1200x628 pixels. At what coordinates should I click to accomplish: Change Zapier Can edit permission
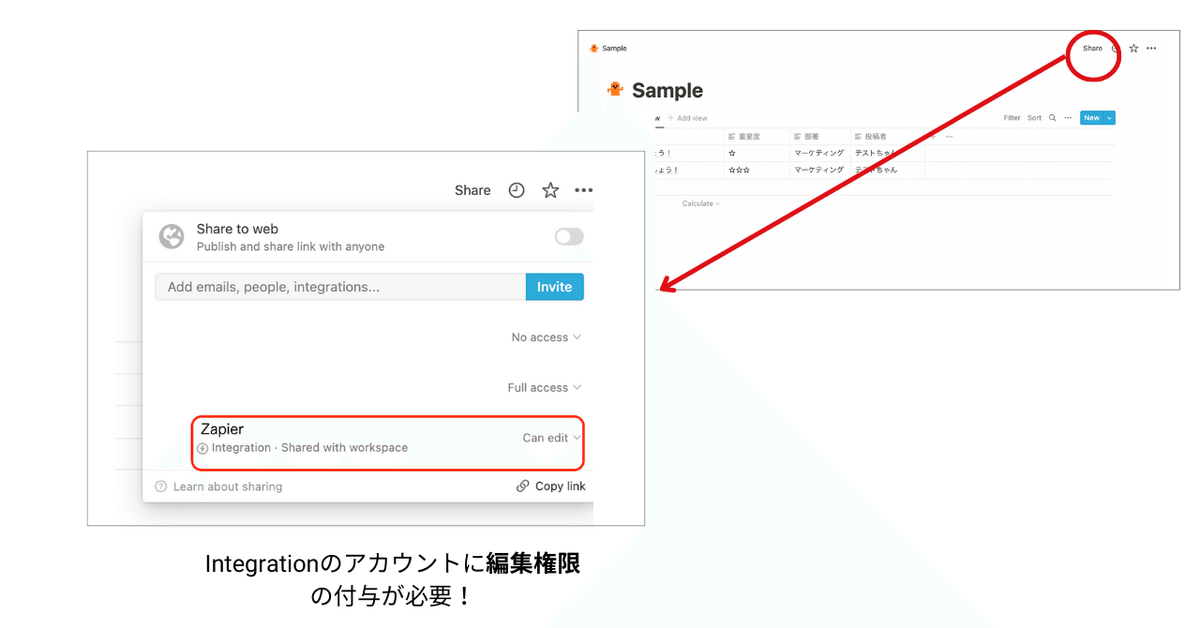coord(552,438)
